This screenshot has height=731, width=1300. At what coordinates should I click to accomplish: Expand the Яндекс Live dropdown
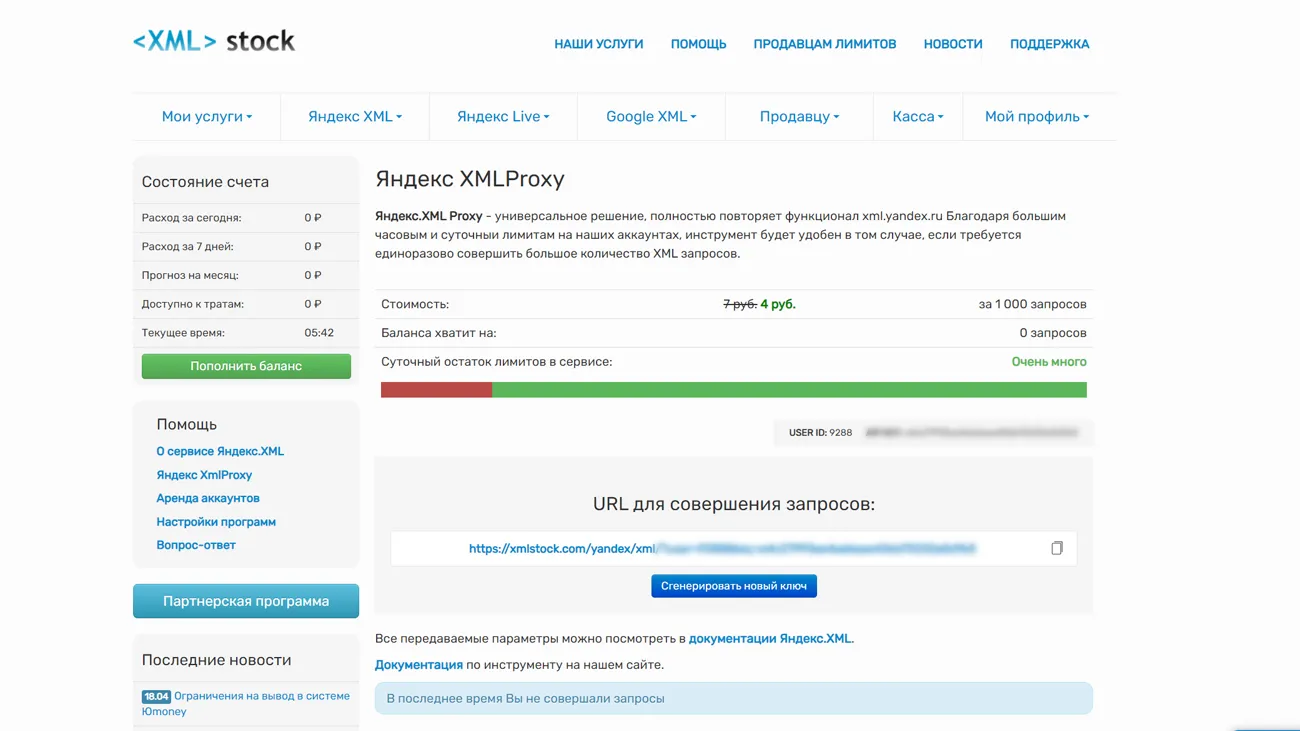(503, 117)
